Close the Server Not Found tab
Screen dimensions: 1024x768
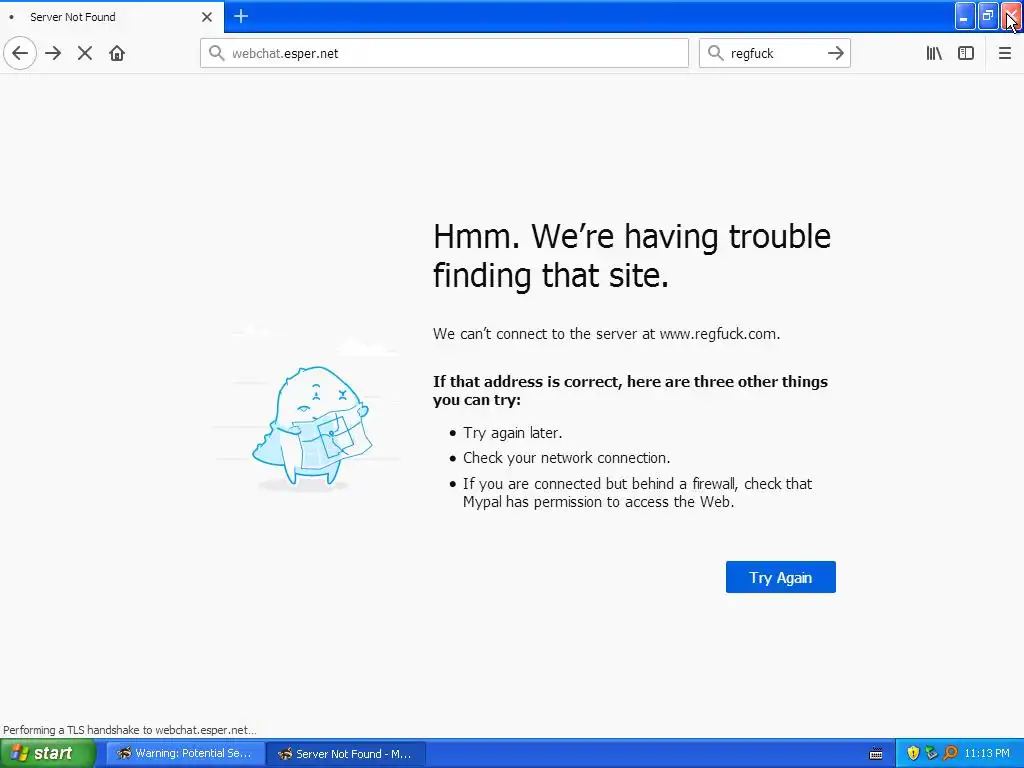(207, 17)
